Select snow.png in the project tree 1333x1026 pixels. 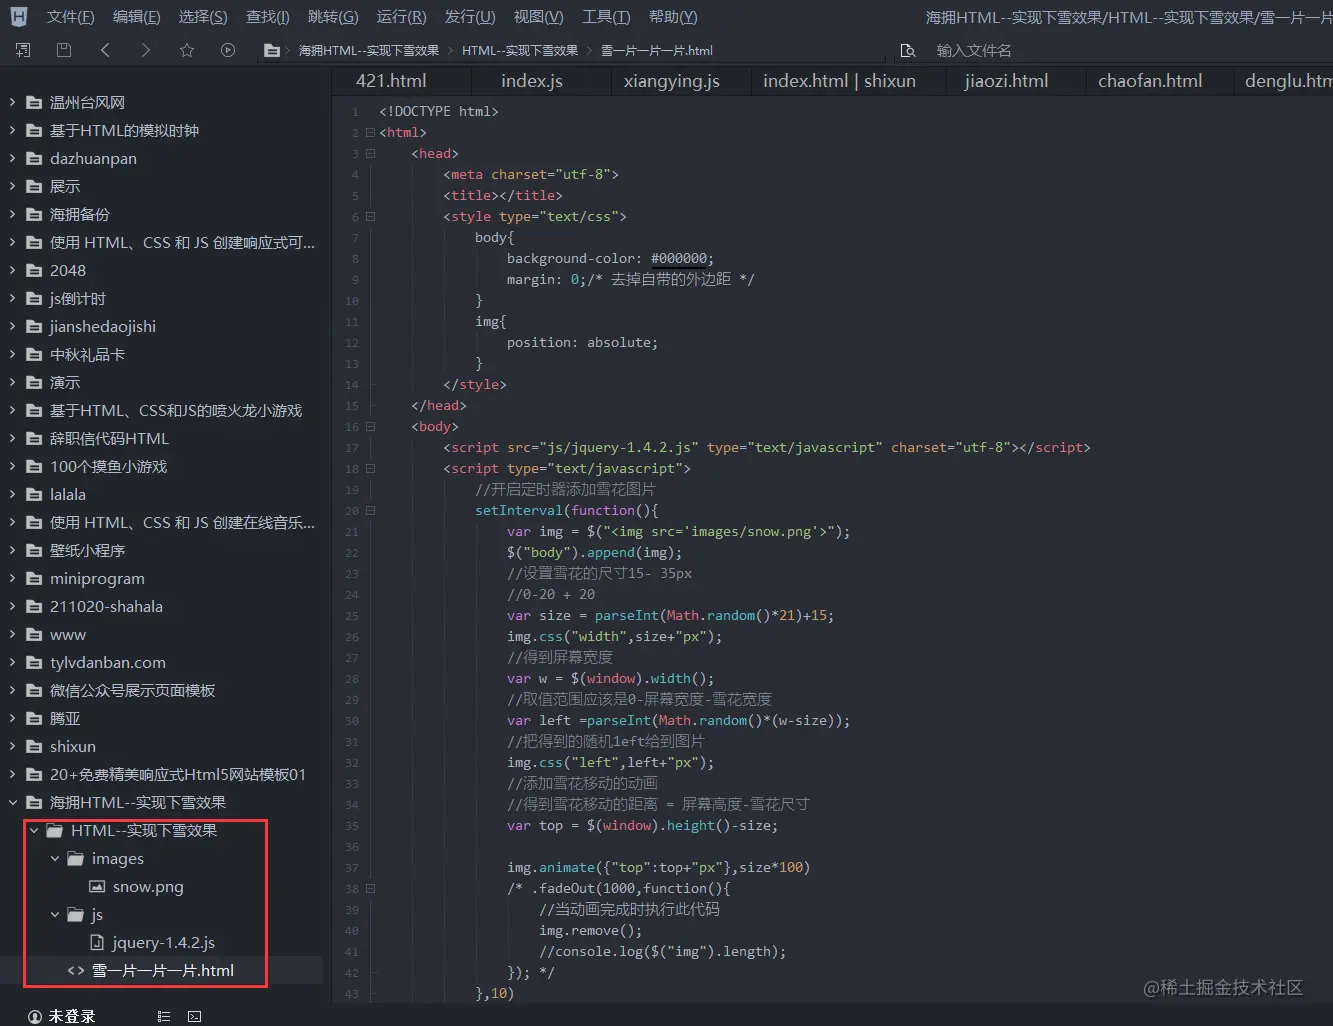[x=148, y=886]
